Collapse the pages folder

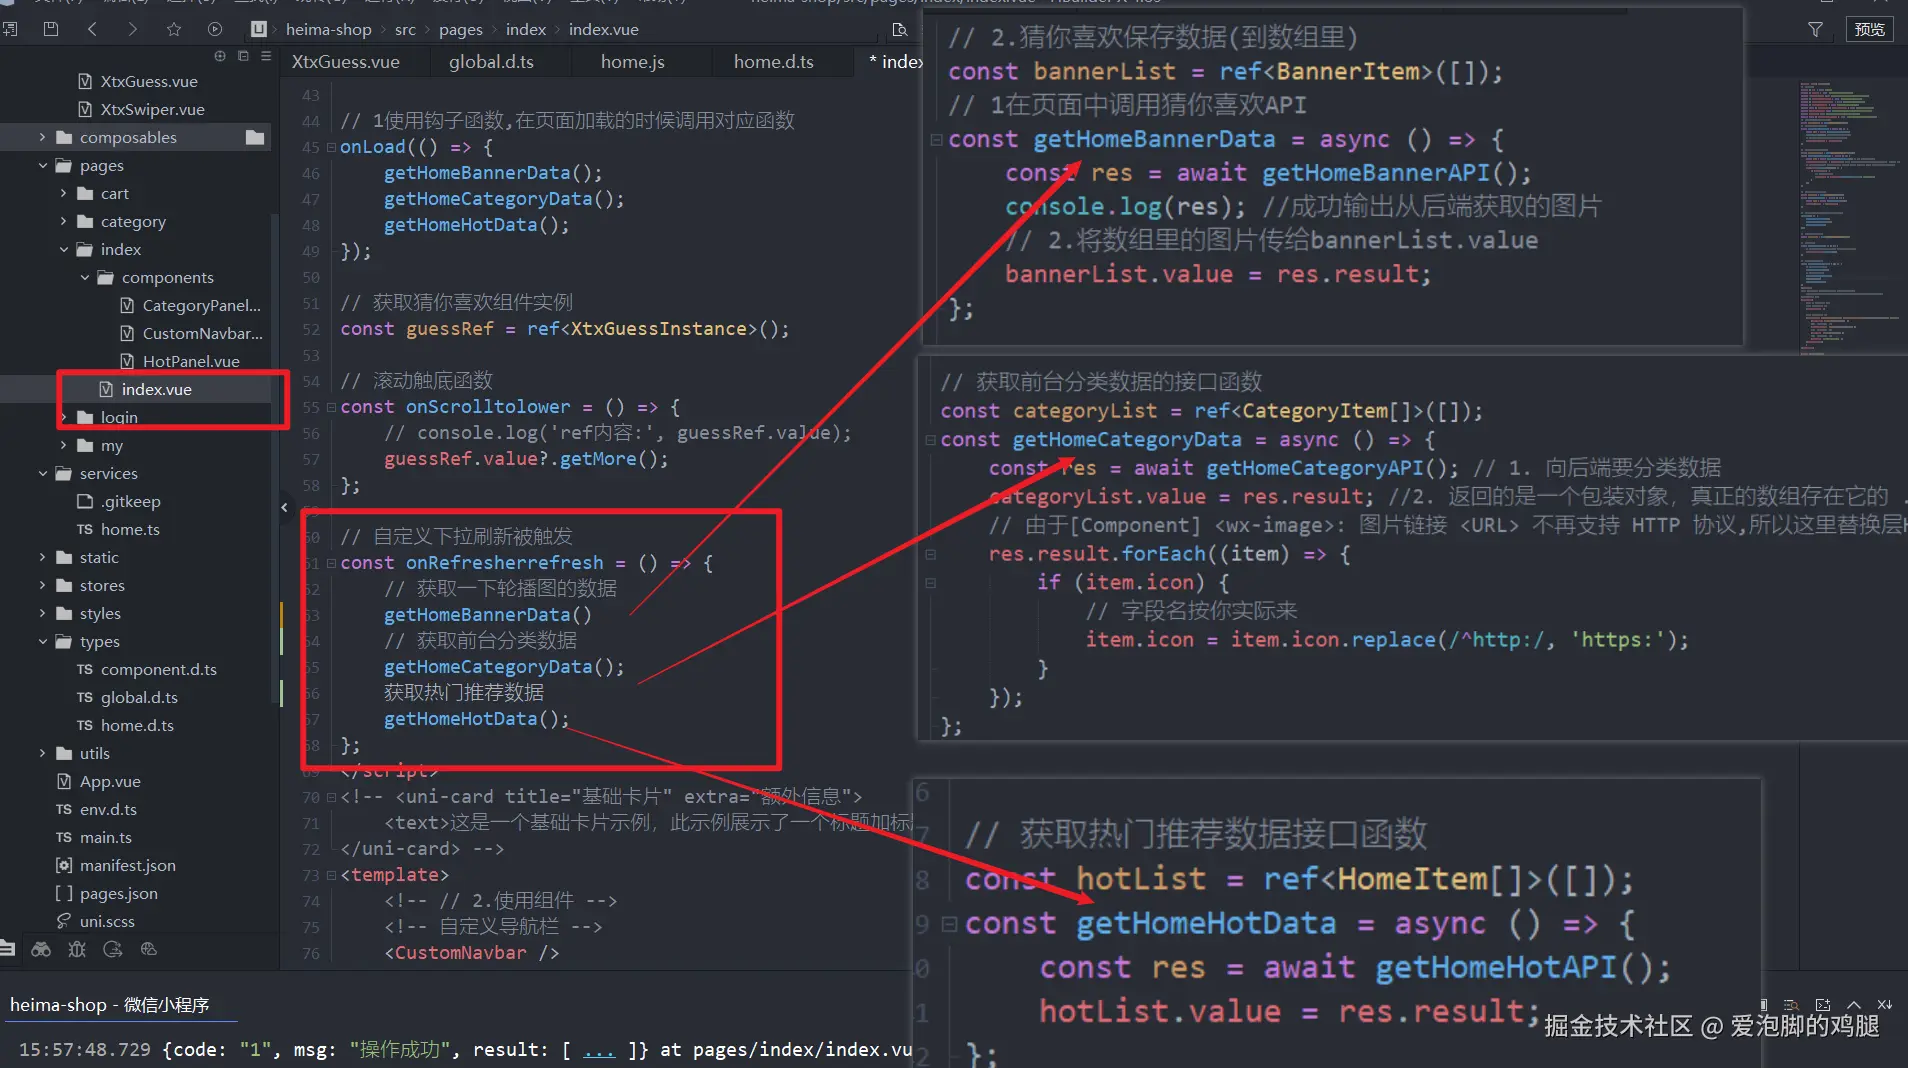pos(42,165)
